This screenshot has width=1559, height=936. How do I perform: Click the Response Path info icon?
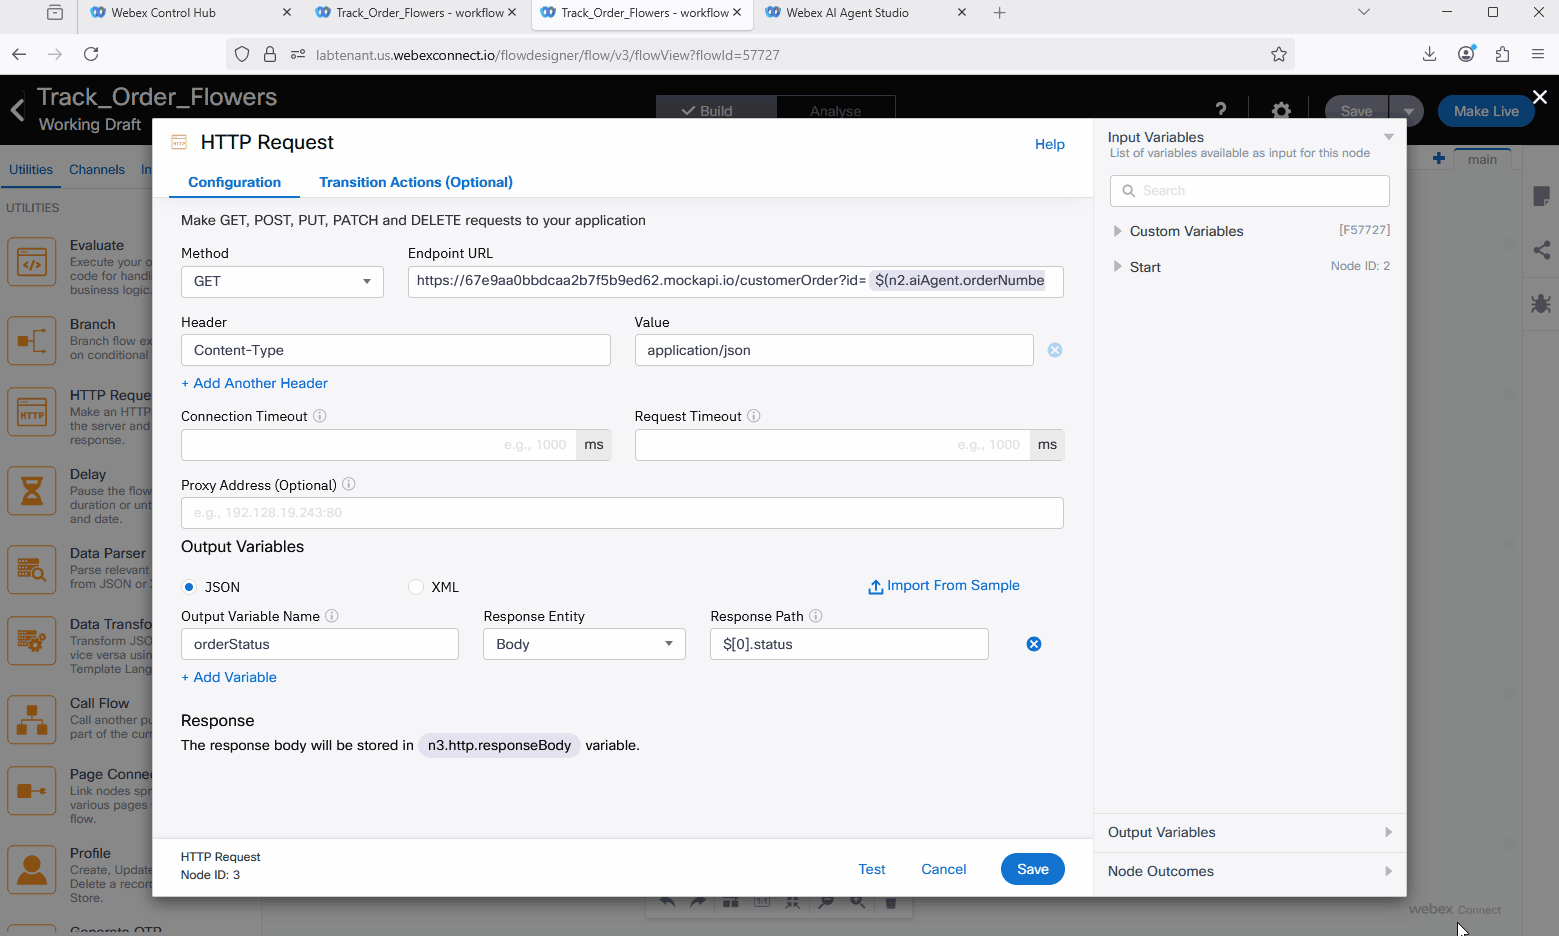coord(815,616)
